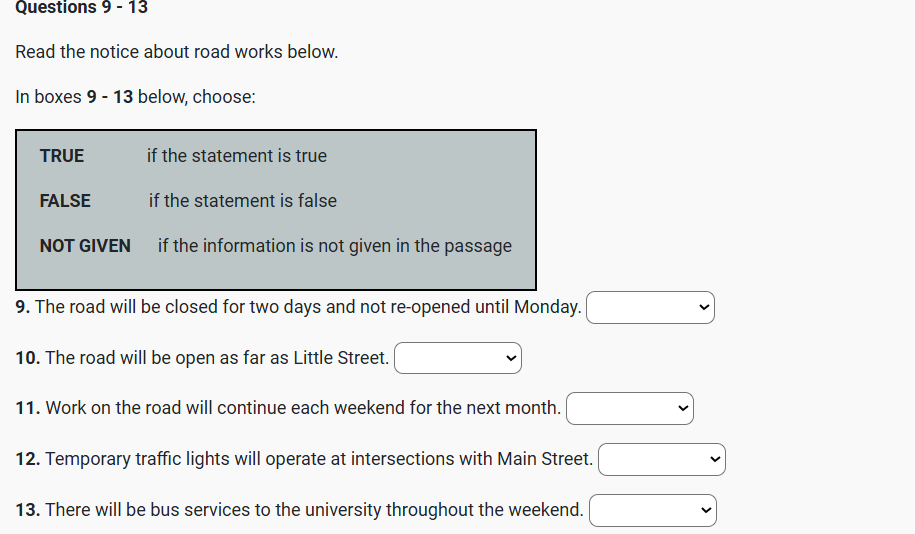915x534 pixels.
Task: Click the bold TRUE label
Action: tap(62, 156)
